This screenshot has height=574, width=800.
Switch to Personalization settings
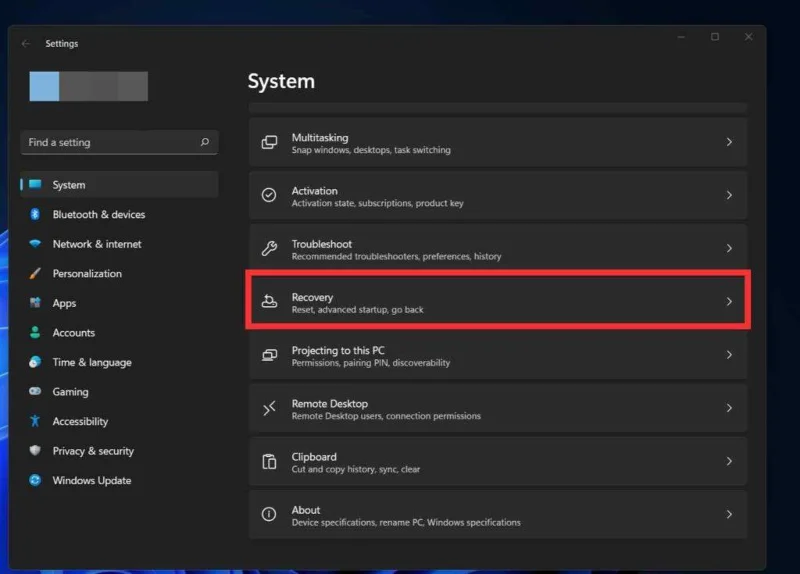pos(119,273)
